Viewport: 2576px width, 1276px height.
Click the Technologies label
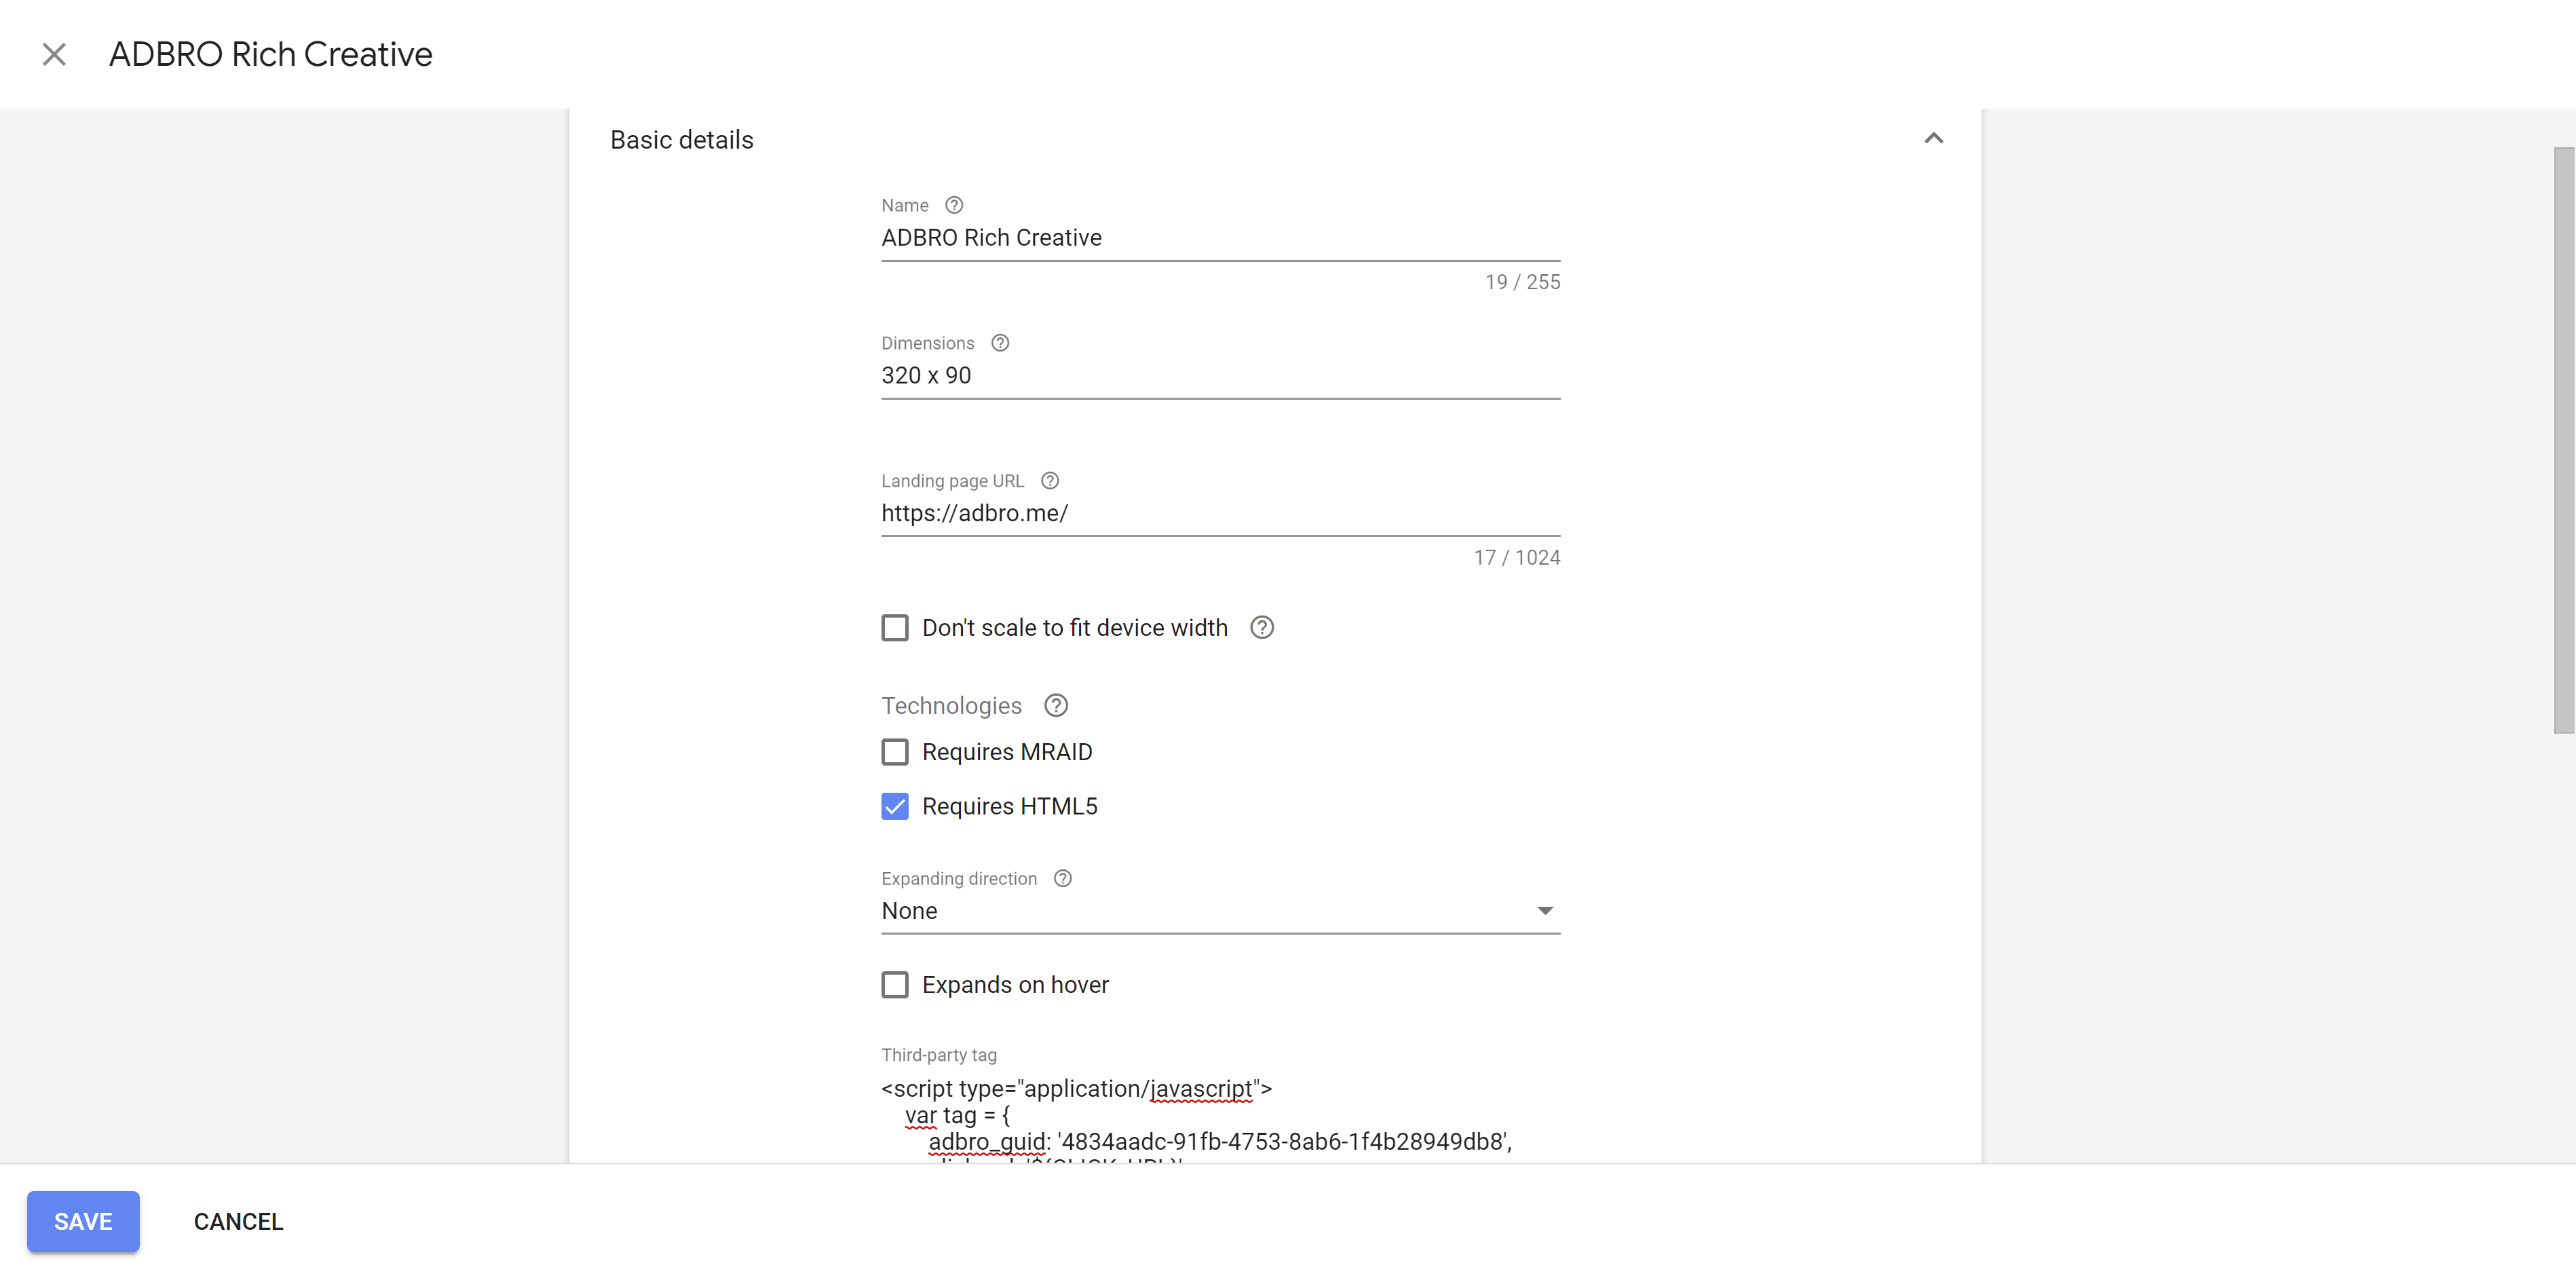click(951, 706)
